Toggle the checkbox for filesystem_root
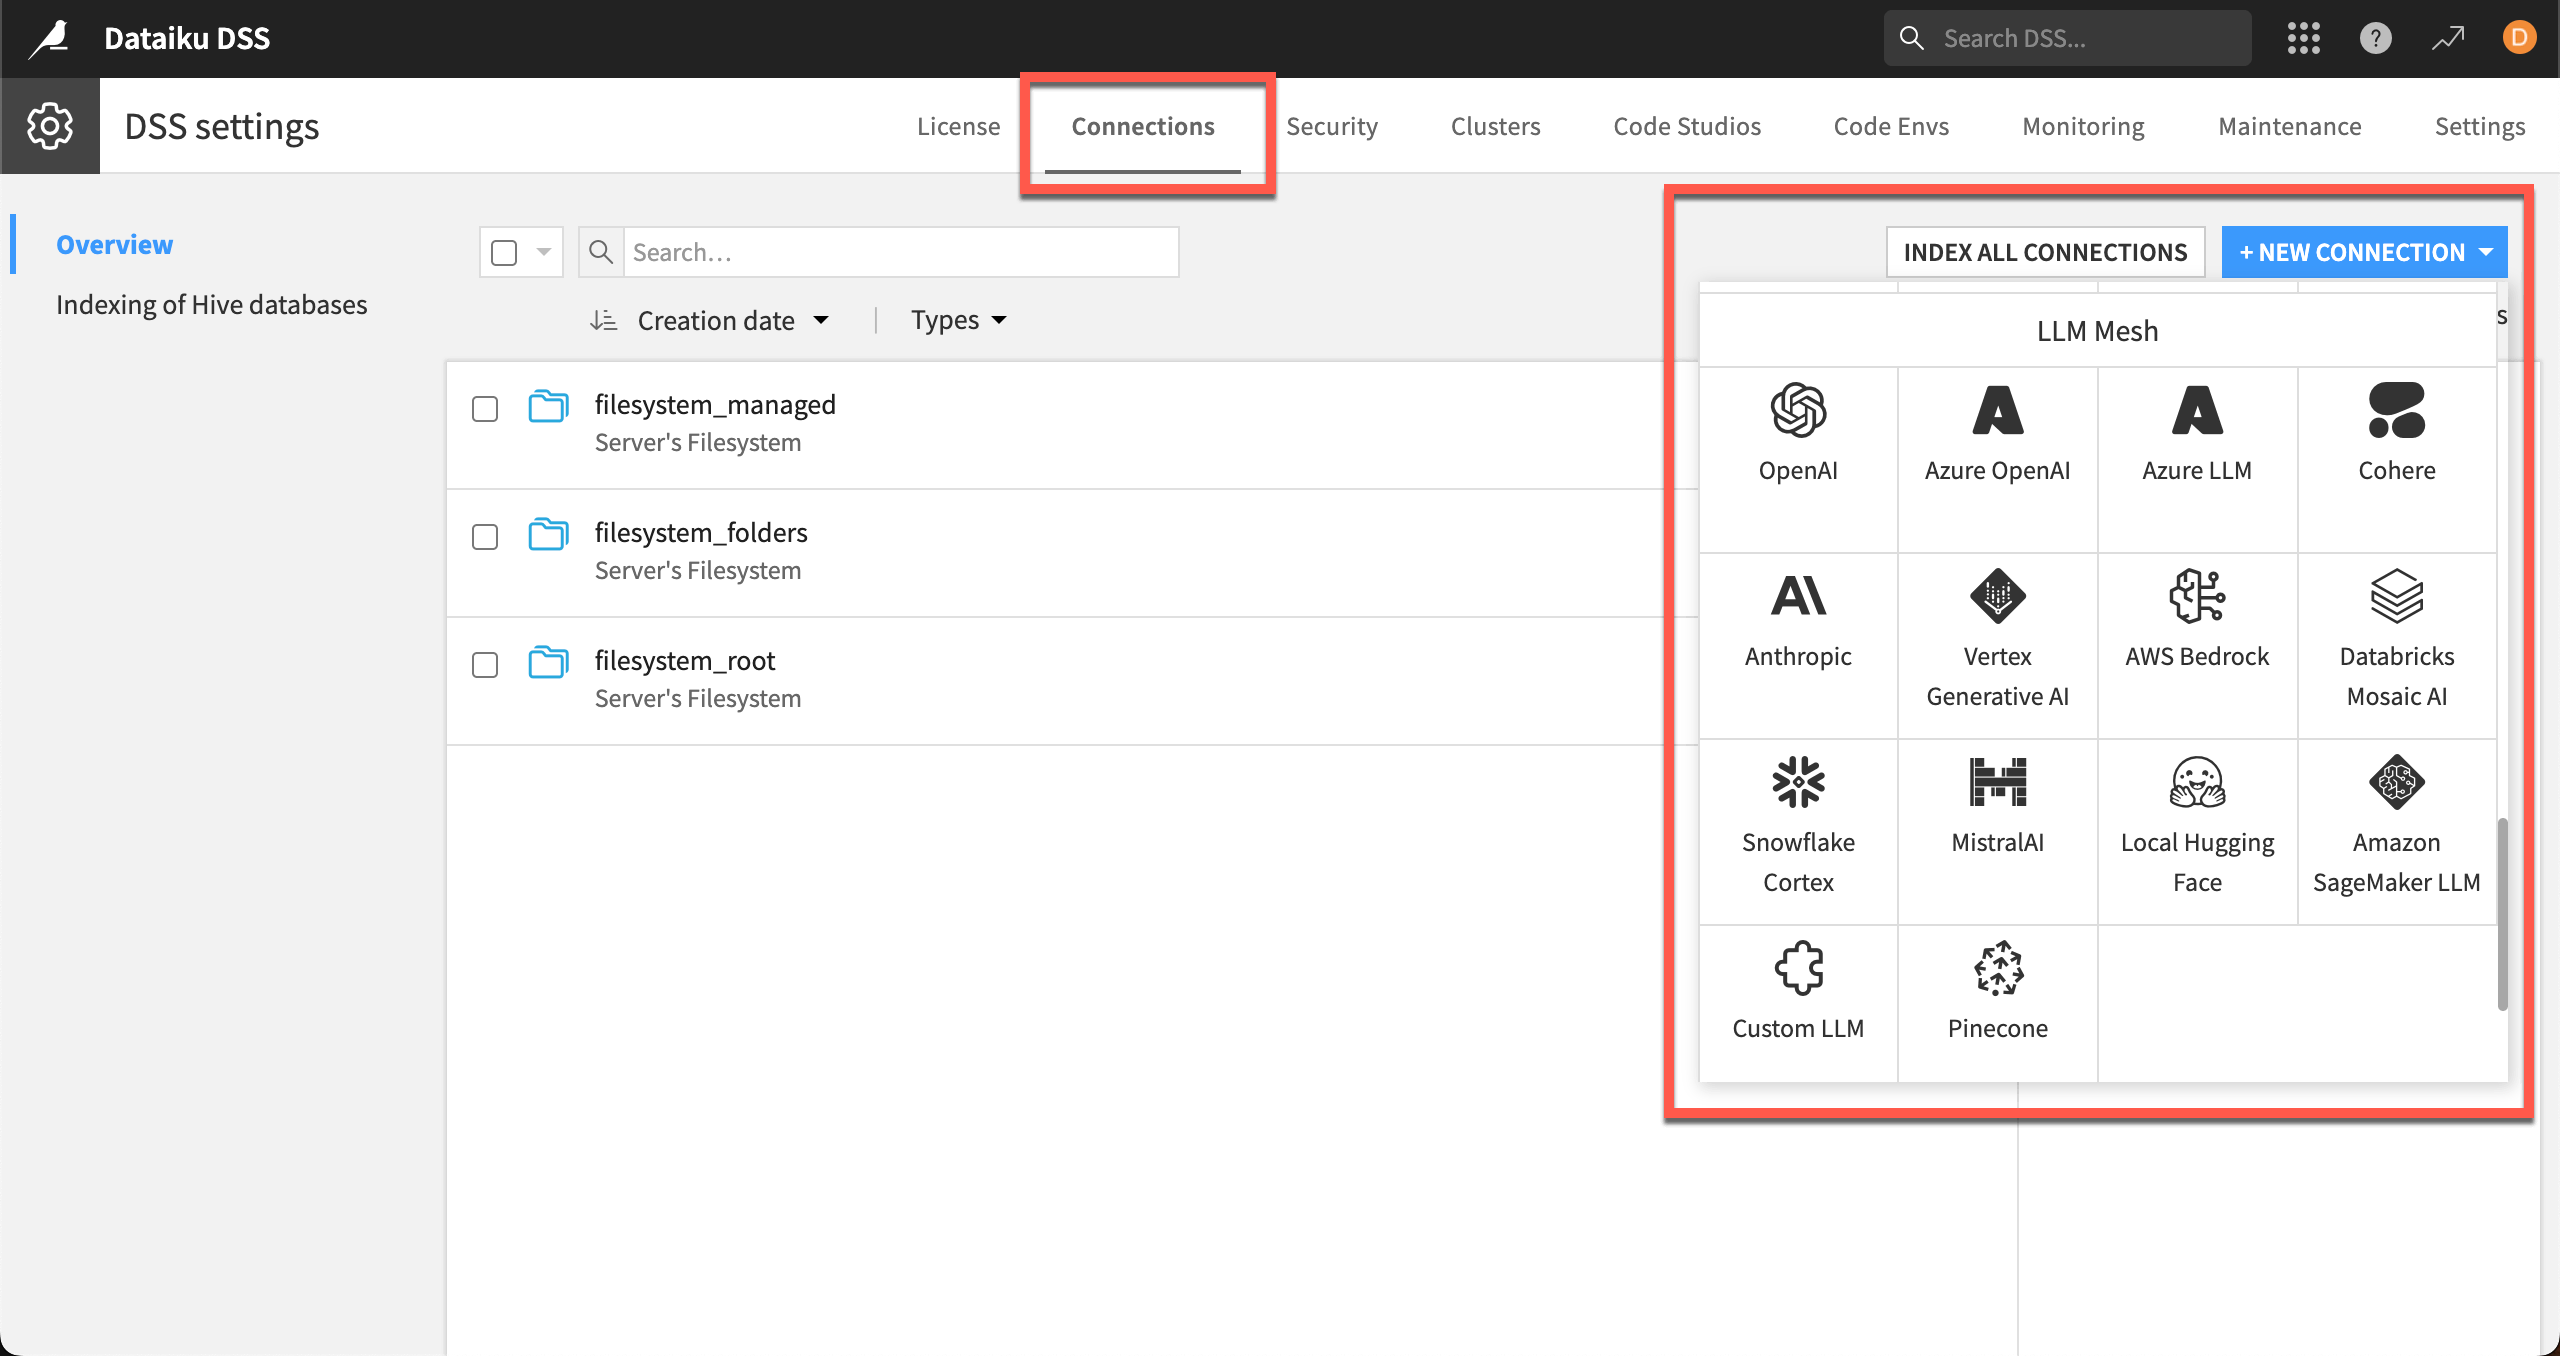Viewport: 2560px width, 1356px height. tap(486, 662)
